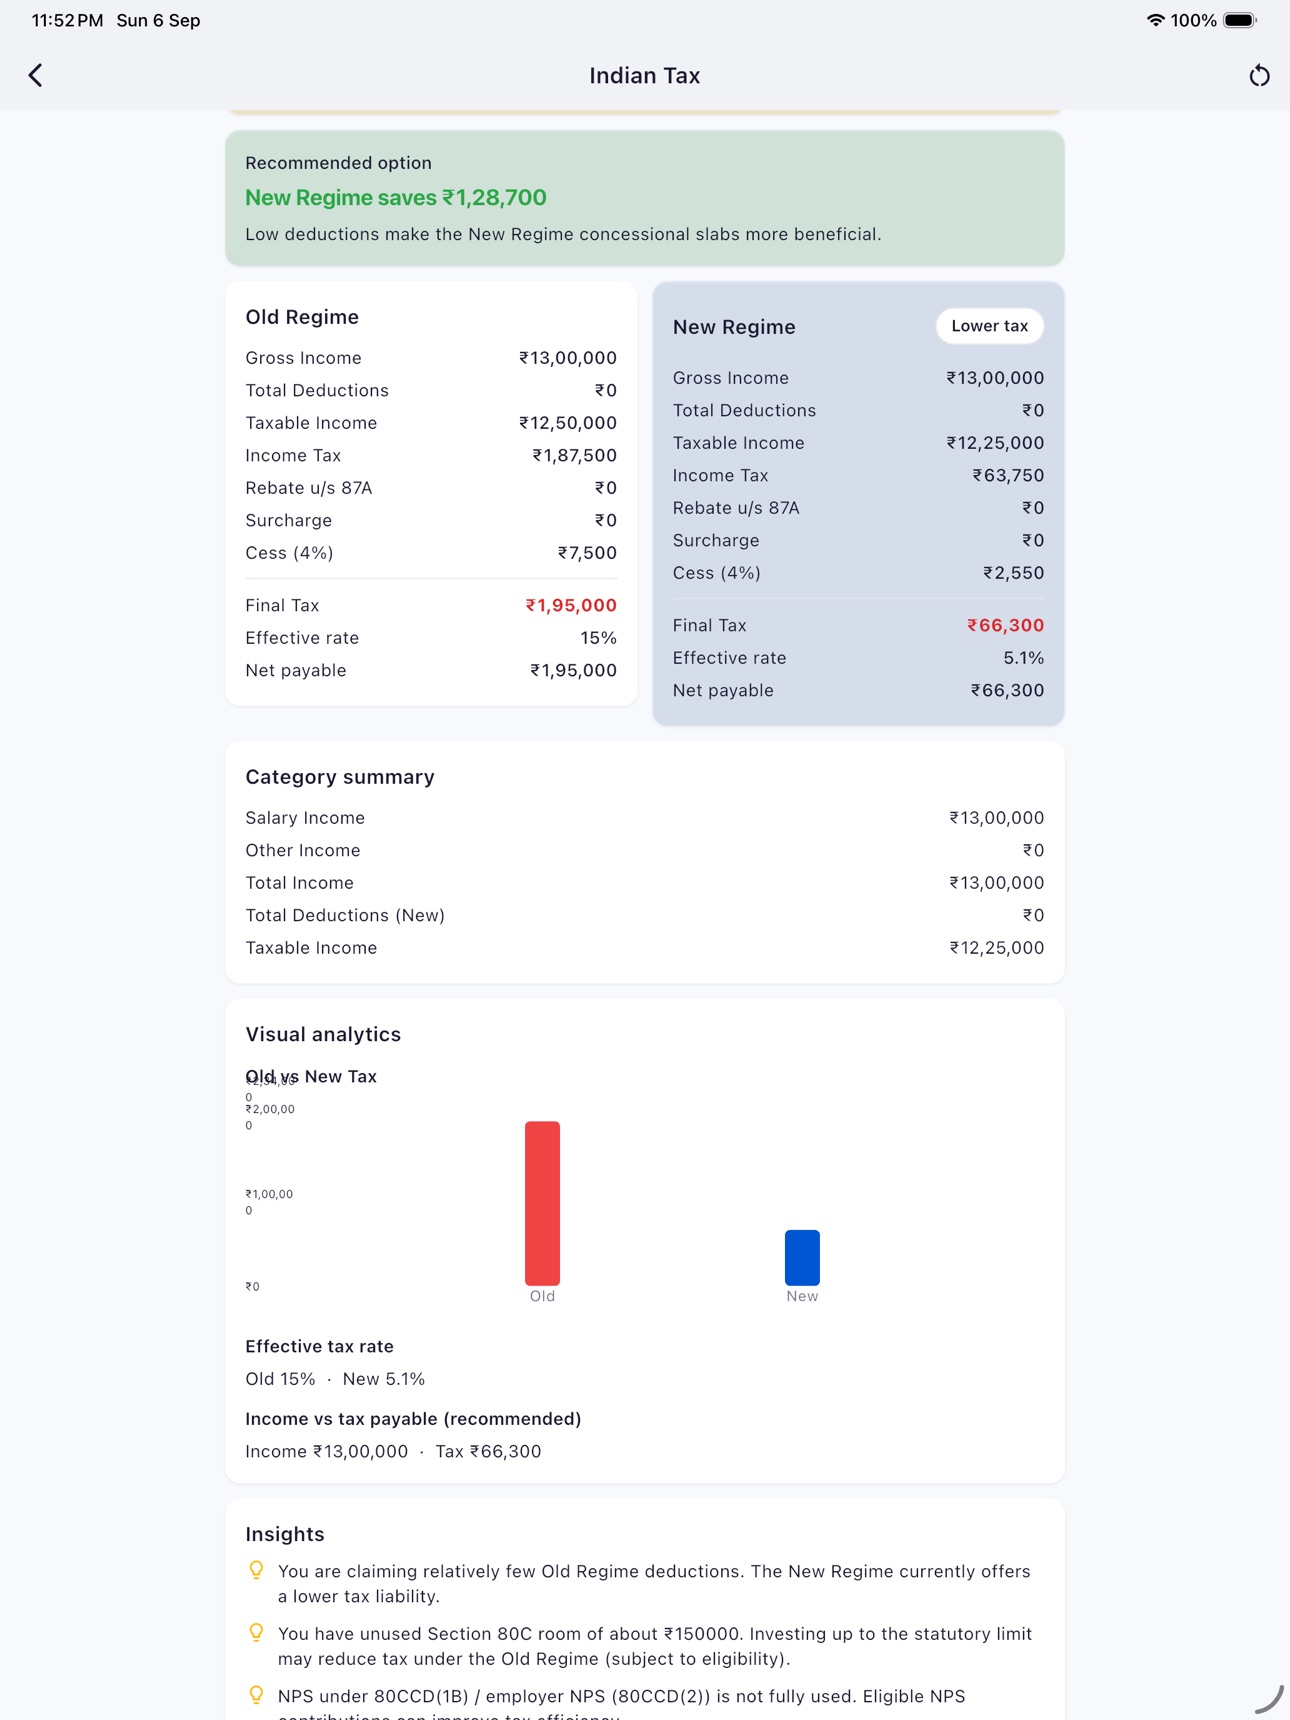Tap Old Regime Net payable ₹1,95,000
1290x1720 pixels.
(573, 670)
